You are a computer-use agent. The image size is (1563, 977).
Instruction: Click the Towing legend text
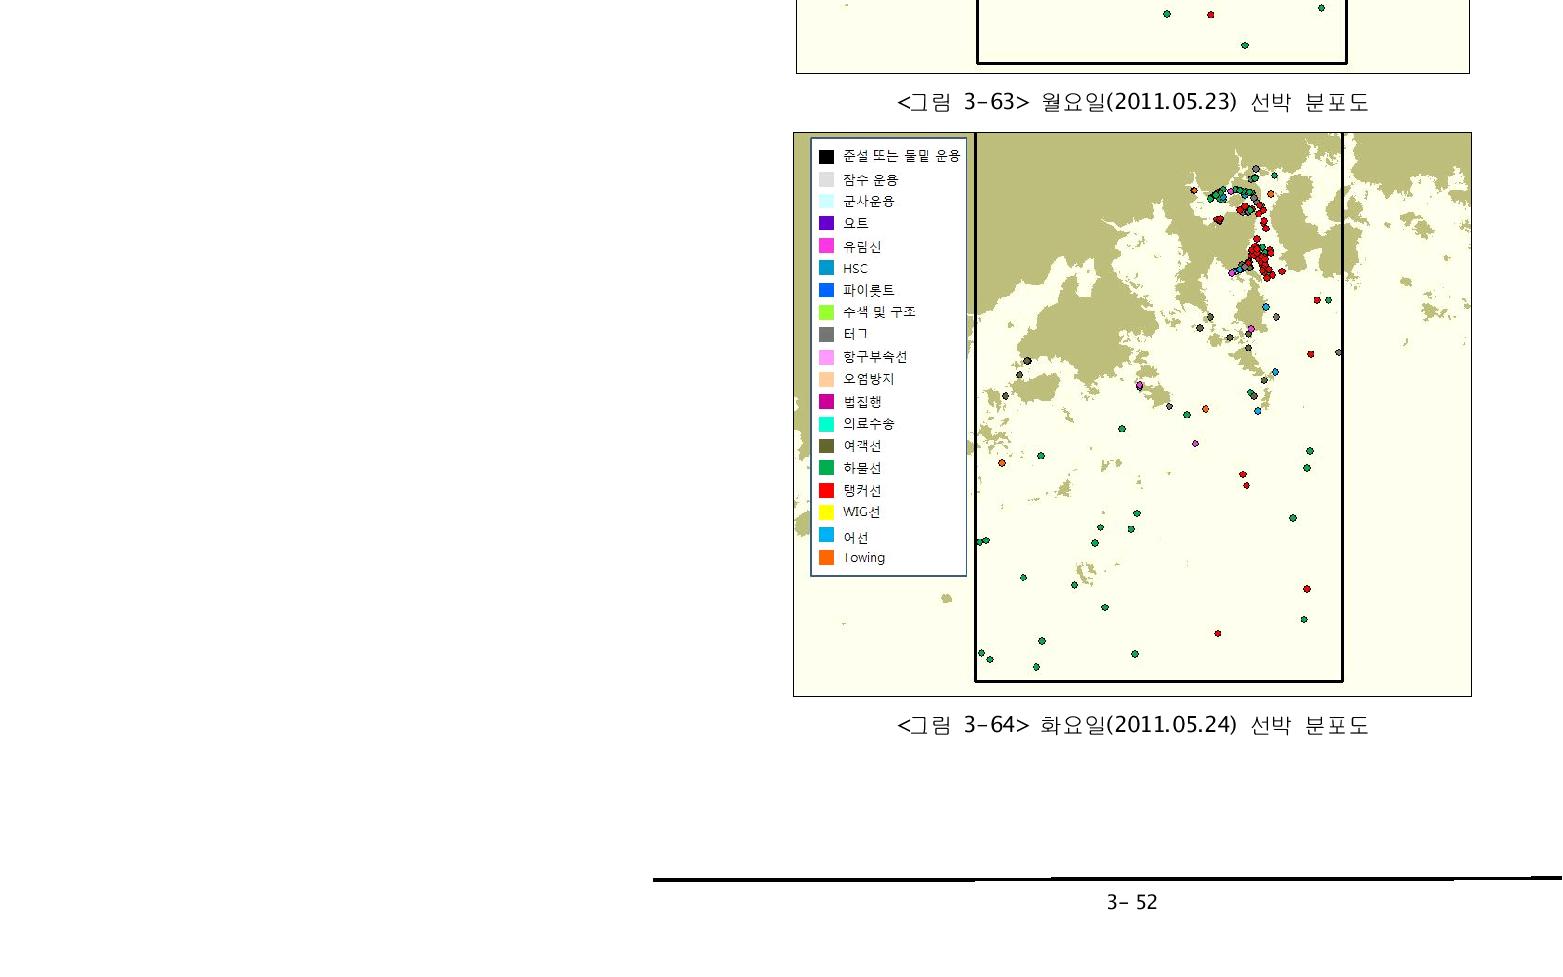tap(864, 558)
